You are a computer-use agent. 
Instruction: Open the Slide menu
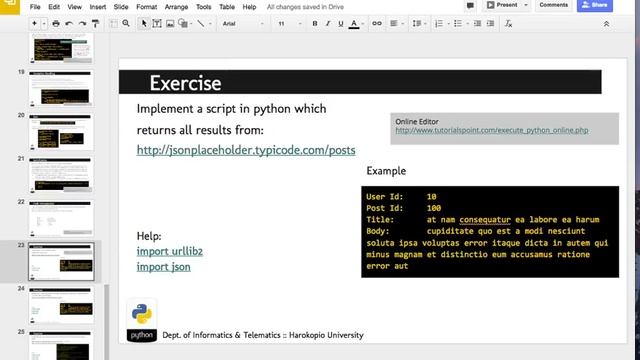coord(121,7)
